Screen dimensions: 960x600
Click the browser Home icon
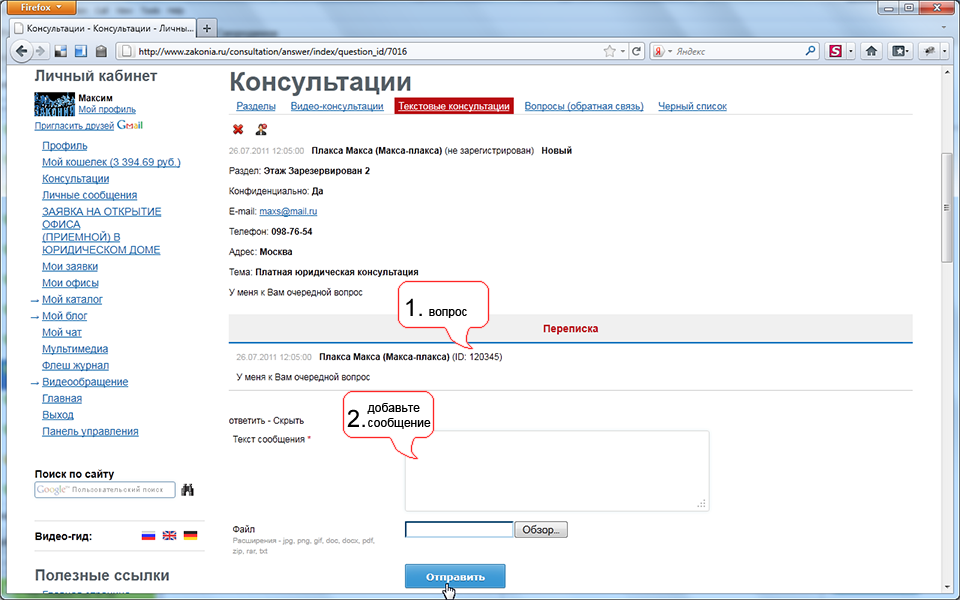coord(871,51)
